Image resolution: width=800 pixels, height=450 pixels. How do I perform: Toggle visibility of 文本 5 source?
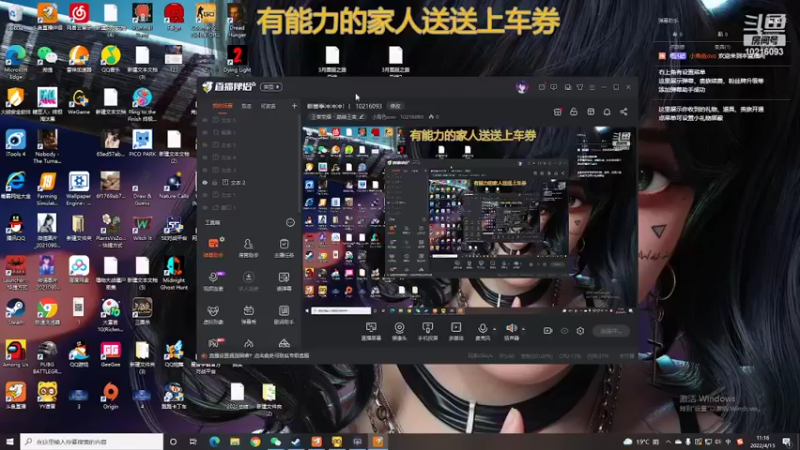205,145
